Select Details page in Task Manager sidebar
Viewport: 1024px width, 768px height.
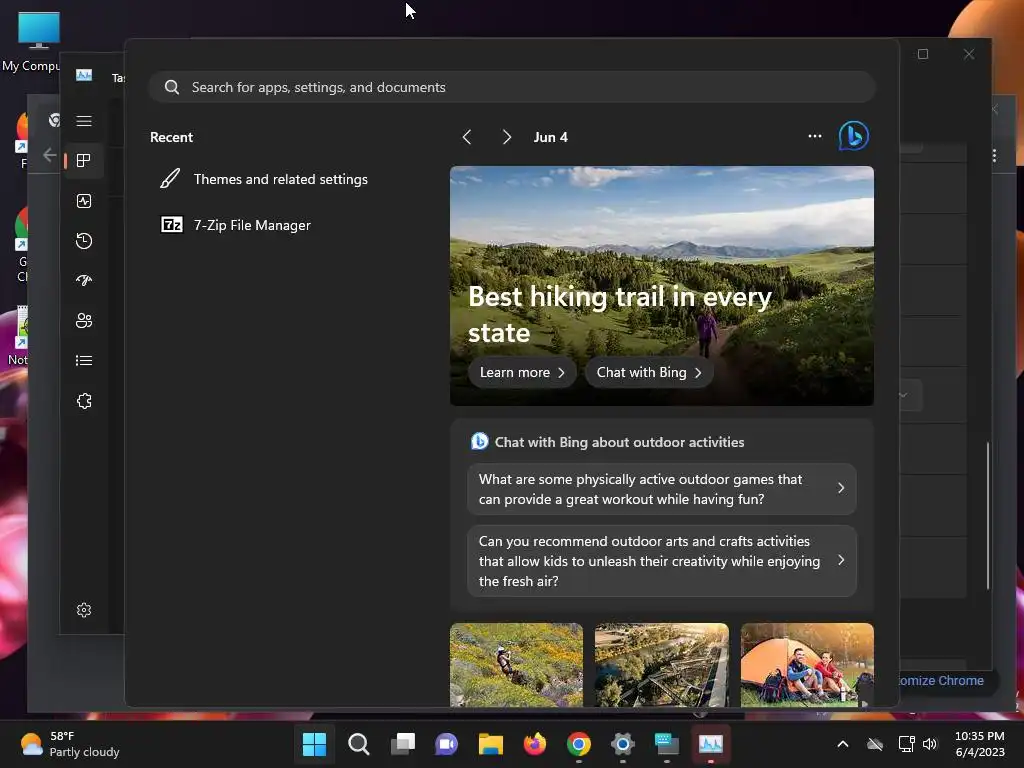point(84,360)
